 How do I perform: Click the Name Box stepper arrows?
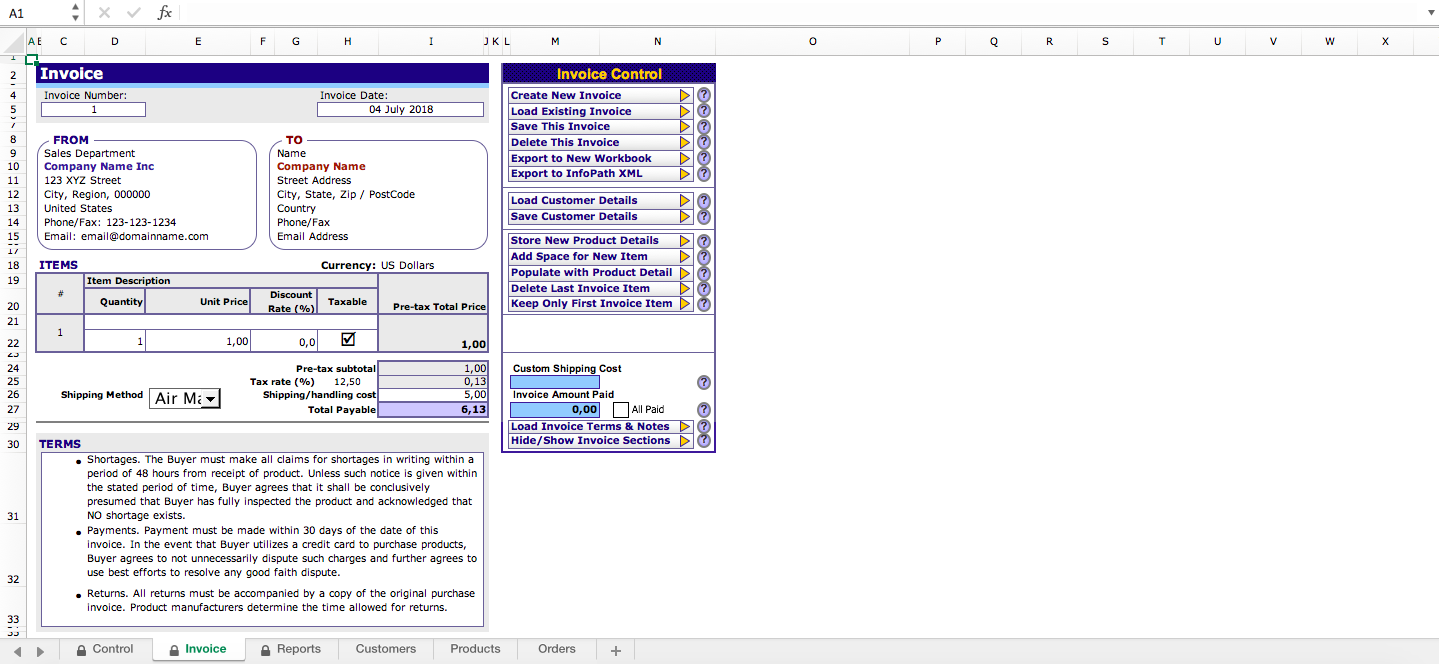74,13
